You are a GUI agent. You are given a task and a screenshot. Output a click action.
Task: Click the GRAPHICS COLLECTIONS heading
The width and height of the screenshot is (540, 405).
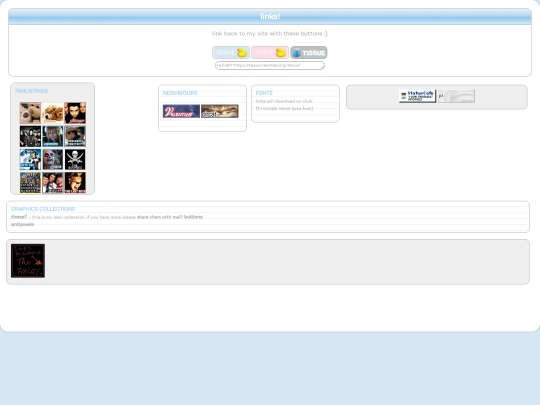point(43,209)
